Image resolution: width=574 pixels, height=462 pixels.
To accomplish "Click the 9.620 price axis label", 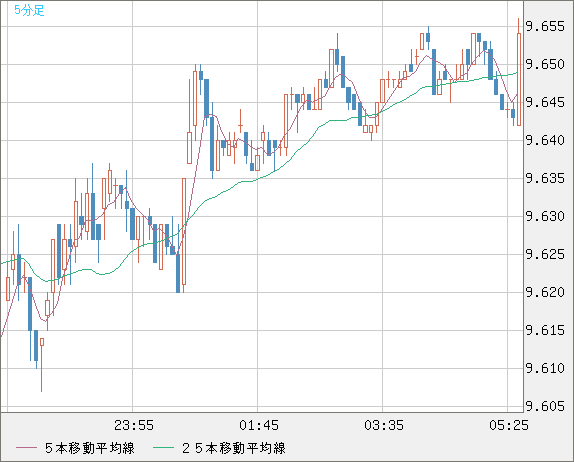I will click(x=545, y=292).
